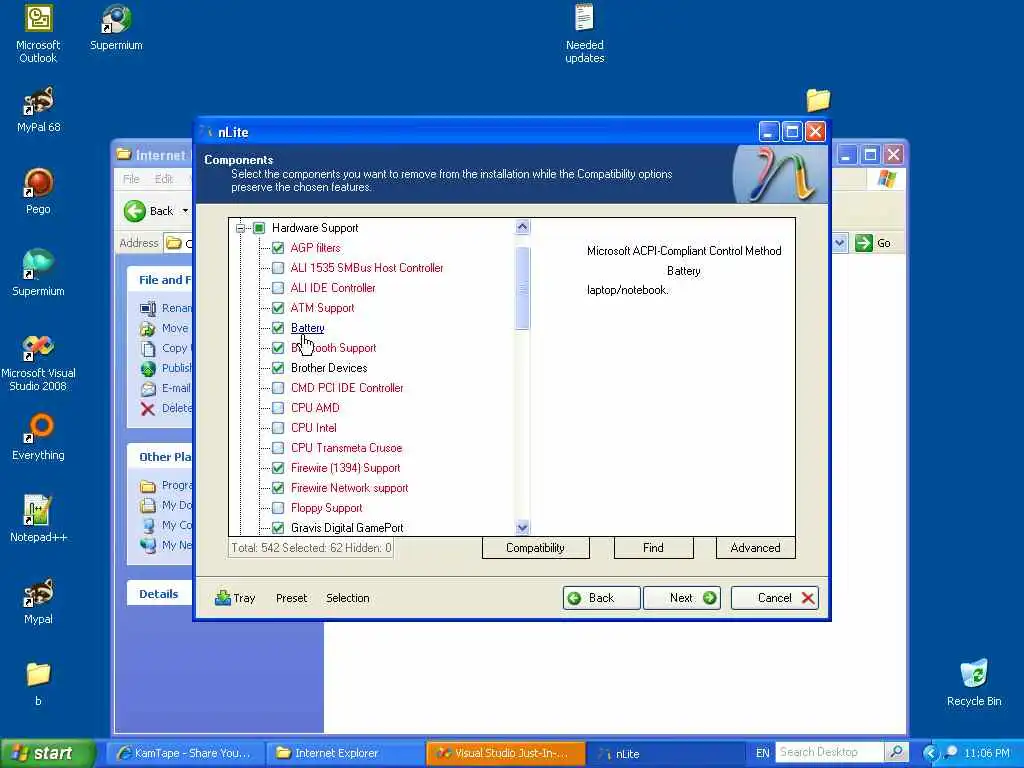Click the Edit menu in Explorer window
The image size is (1024, 768).
click(x=163, y=179)
